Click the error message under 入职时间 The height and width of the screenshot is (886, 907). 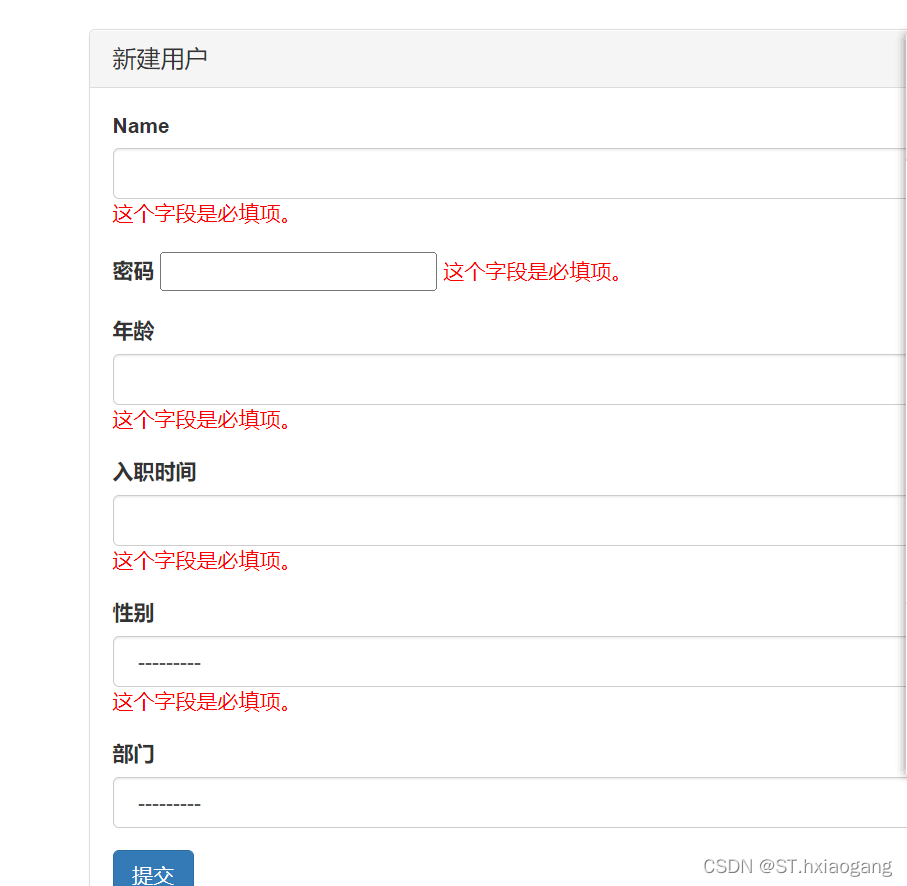click(202, 561)
